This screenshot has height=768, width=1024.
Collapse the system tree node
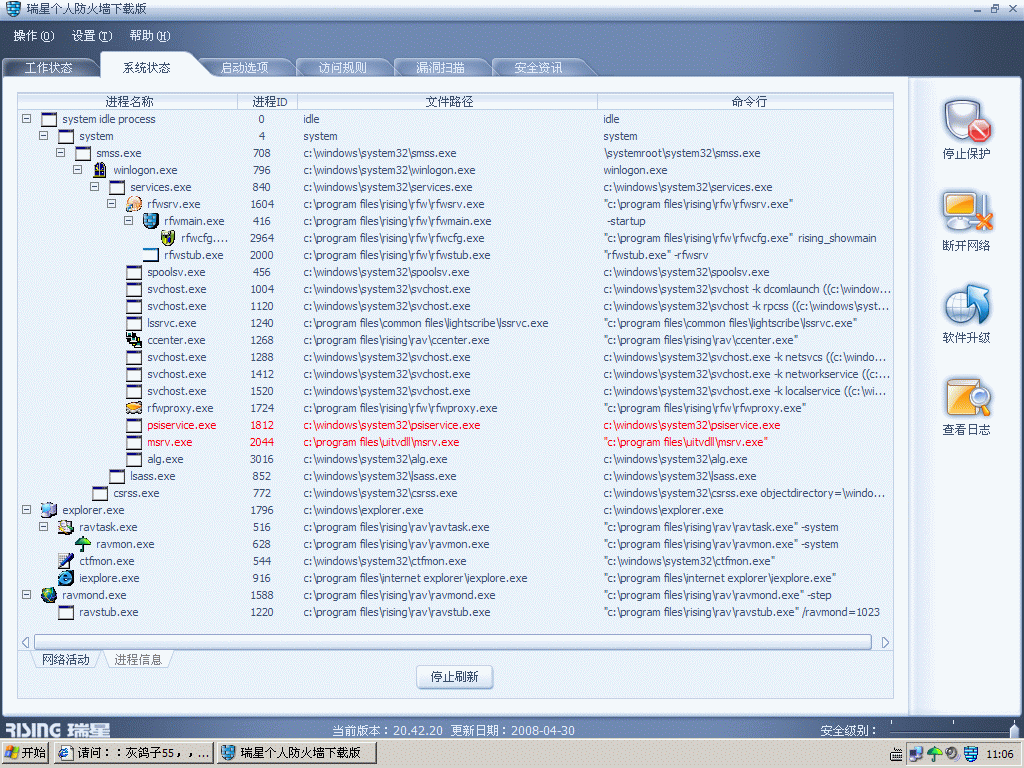pos(44,136)
